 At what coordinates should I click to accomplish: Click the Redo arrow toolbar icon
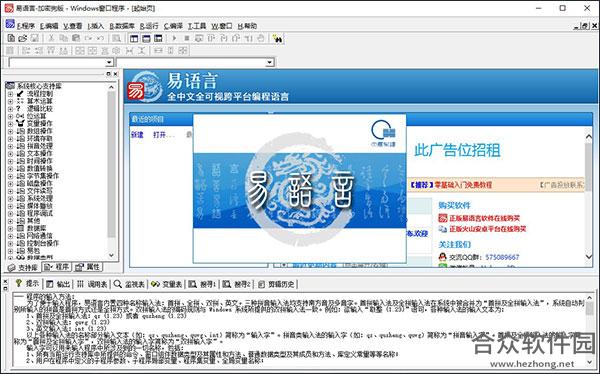[x=88, y=38]
